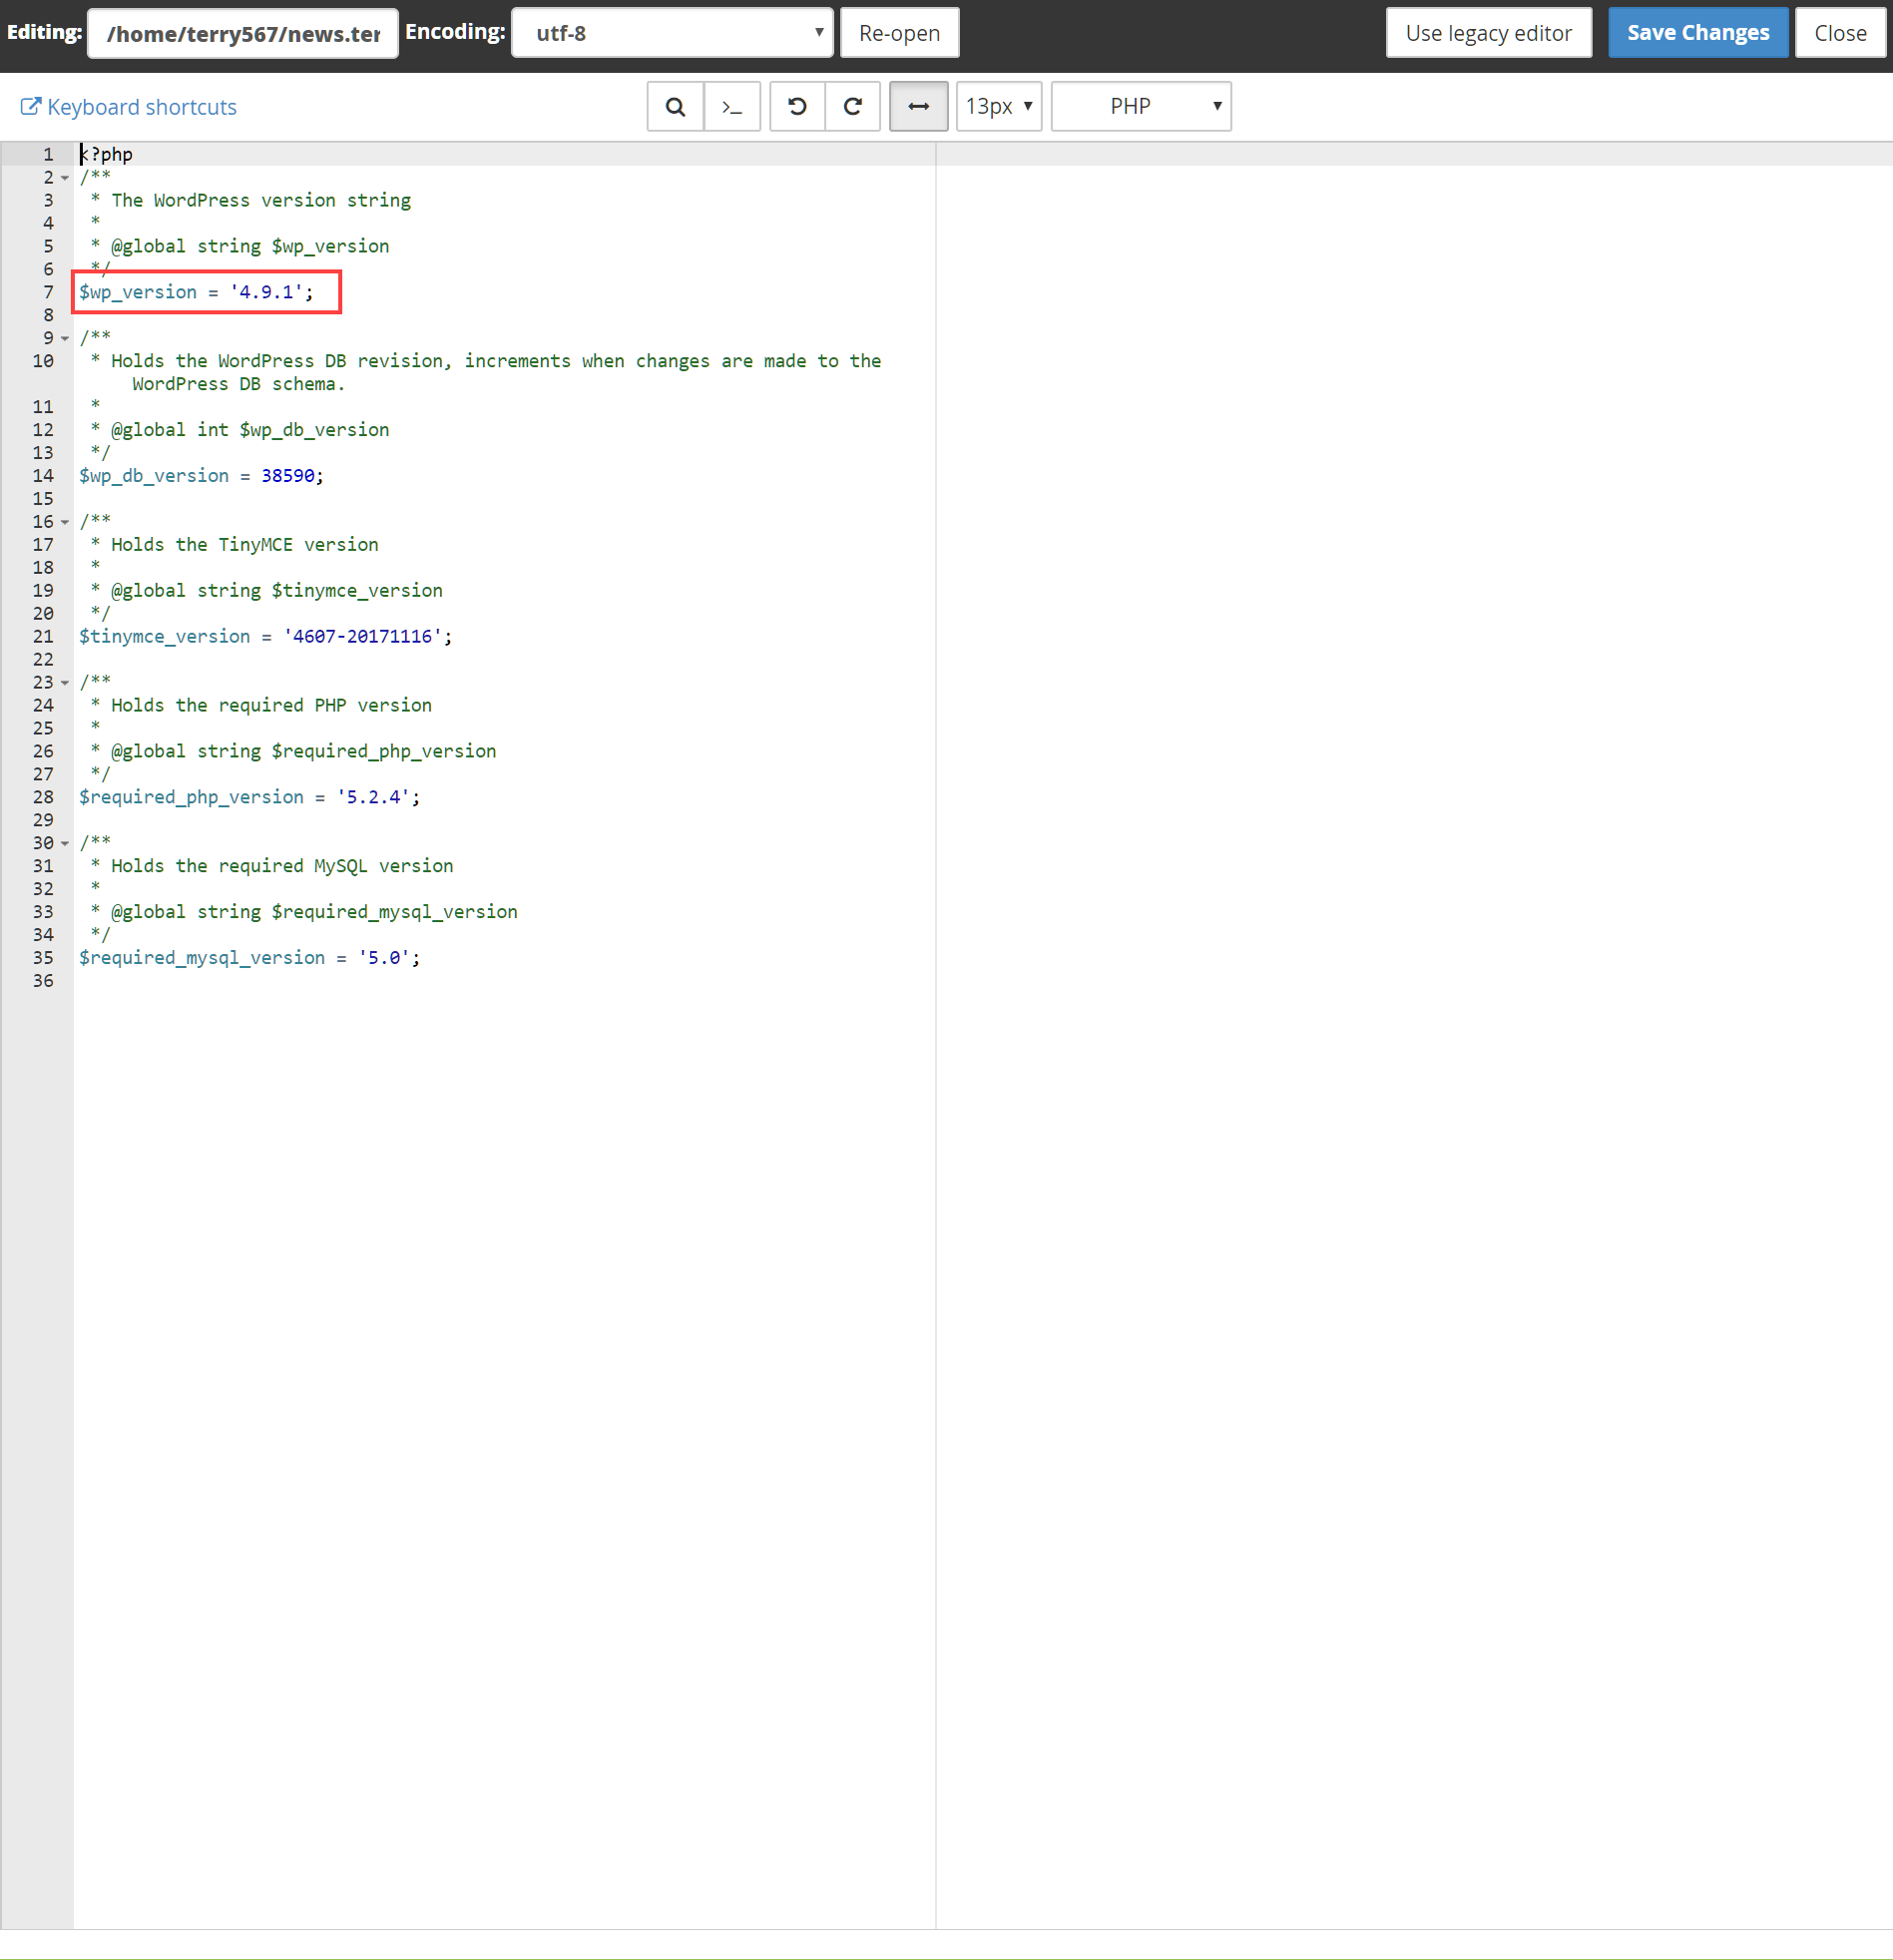This screenshot has height=1960, width=1893.
Task: Redo edit with toolbar icon
Action: click(x=853, y=106)
